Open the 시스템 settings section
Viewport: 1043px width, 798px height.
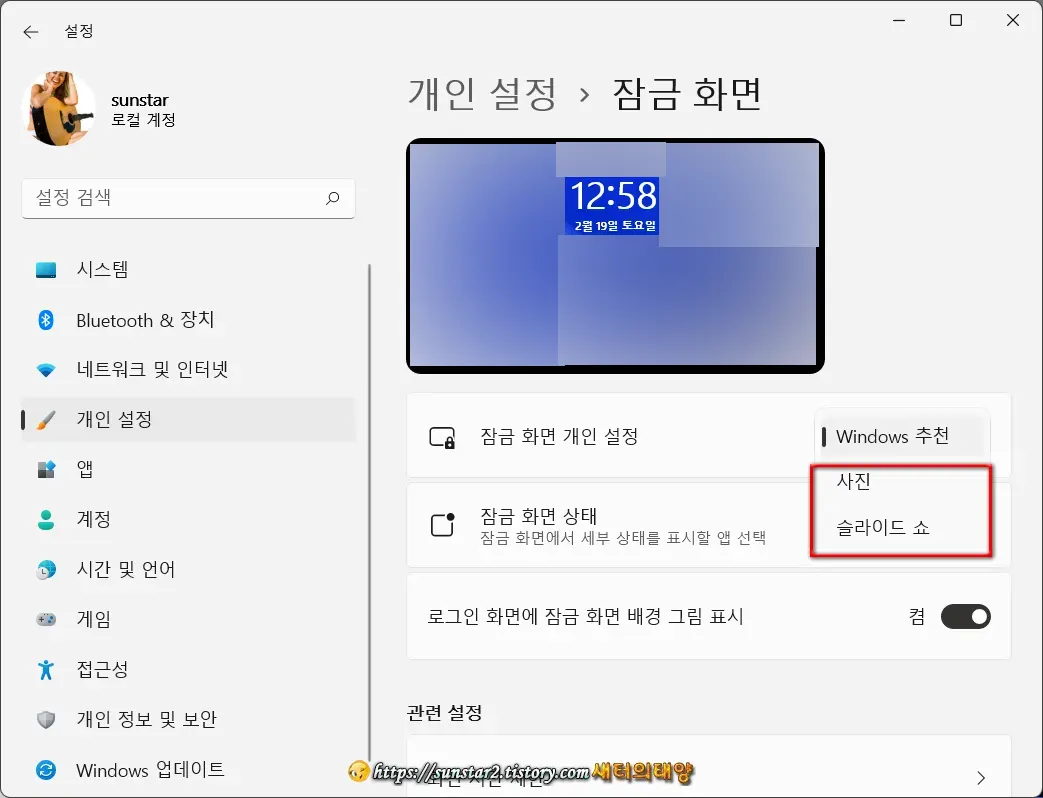(100, 270)
